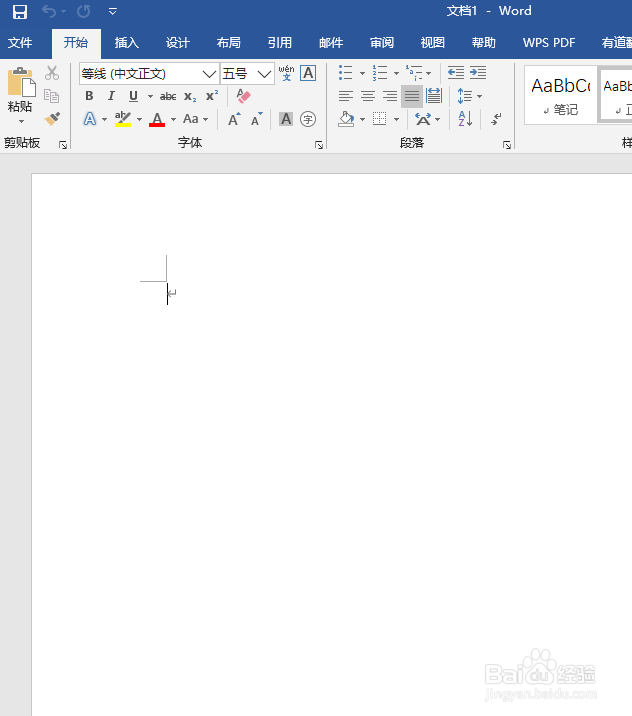Click the Increase Font Size icon
The height and width of the screenshot is (716, 632).
(234, 119)
